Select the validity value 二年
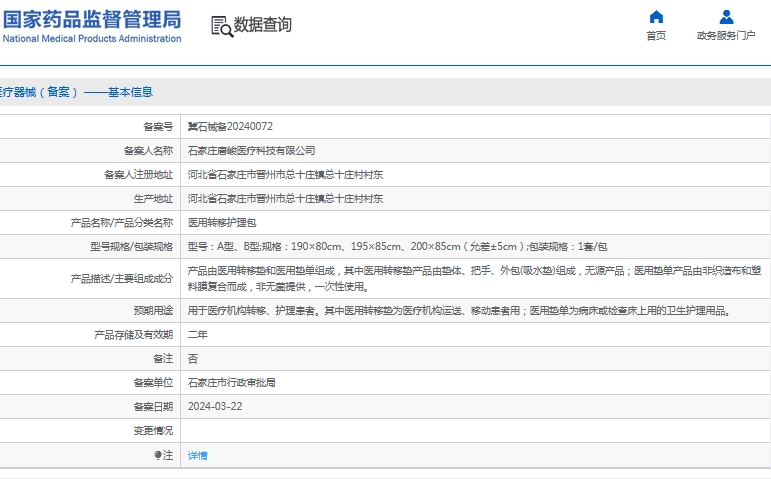The image size is (771, 479). pos(198,335)
